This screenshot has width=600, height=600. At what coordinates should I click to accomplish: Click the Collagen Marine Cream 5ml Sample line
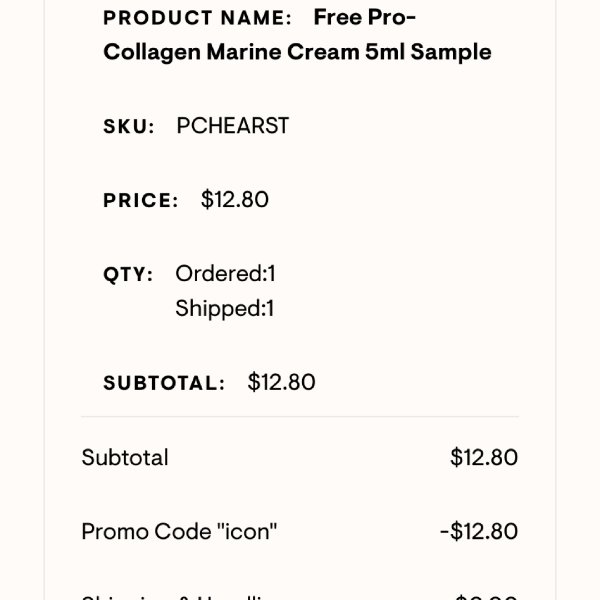297,52
